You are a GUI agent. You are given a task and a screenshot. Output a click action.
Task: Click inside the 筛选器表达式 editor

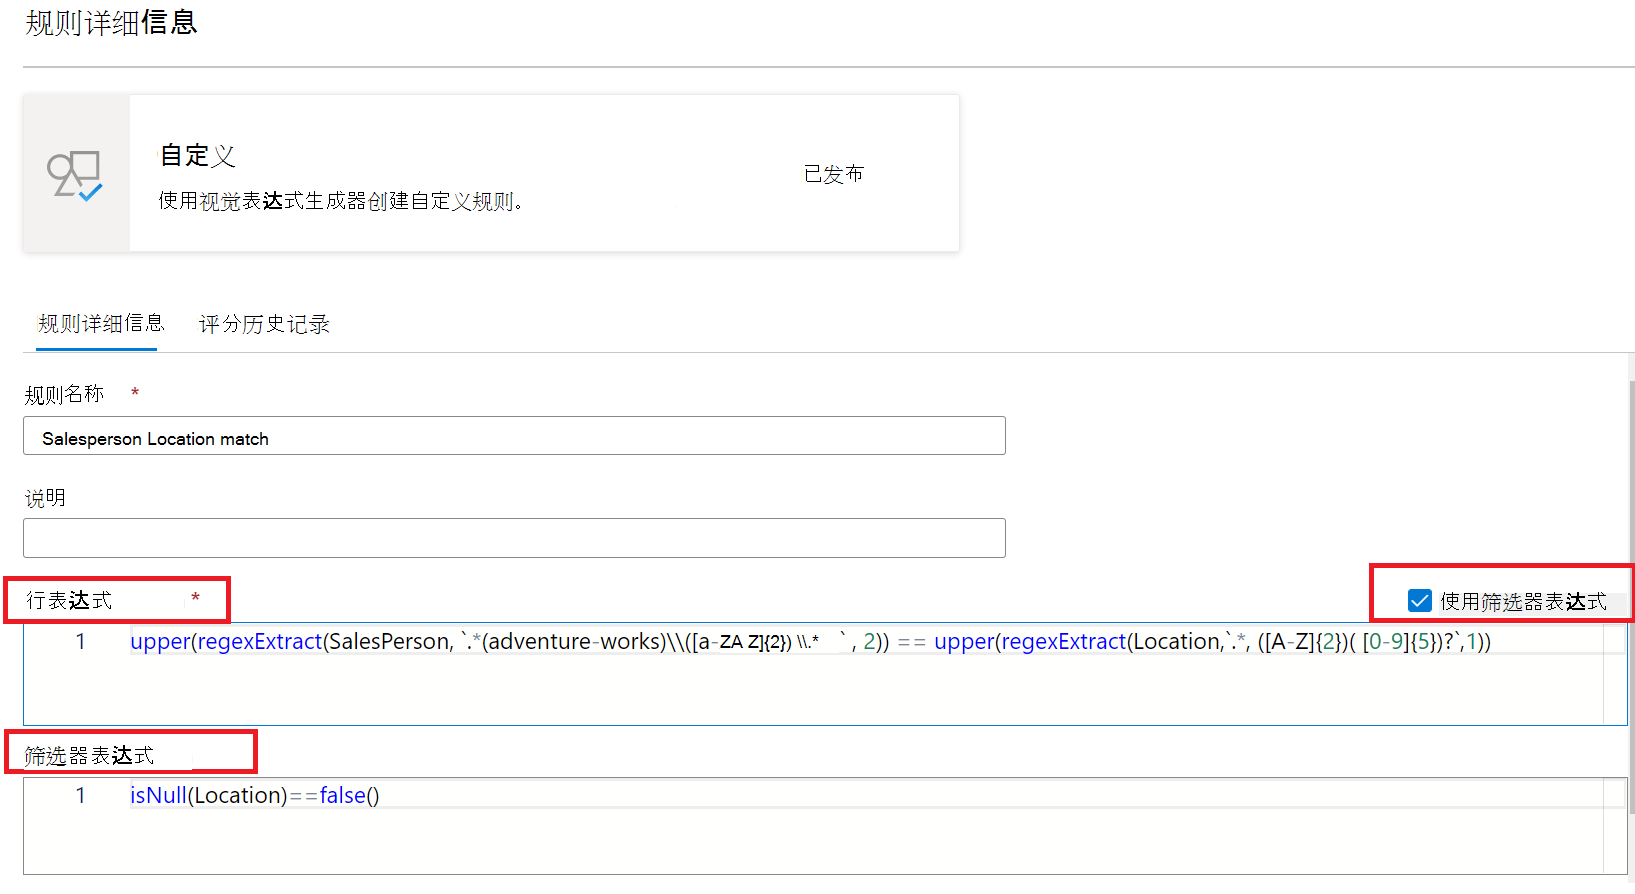tap(825, 826)
